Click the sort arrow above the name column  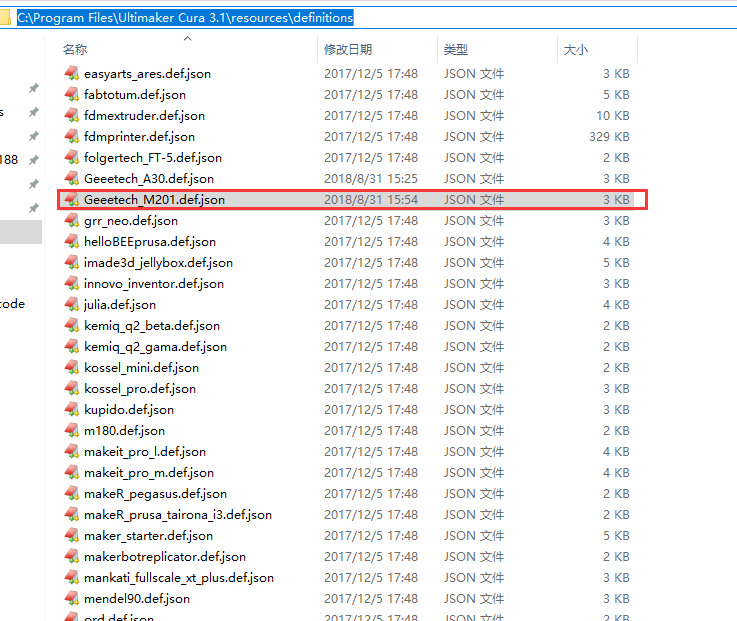[x=188, y=39]
